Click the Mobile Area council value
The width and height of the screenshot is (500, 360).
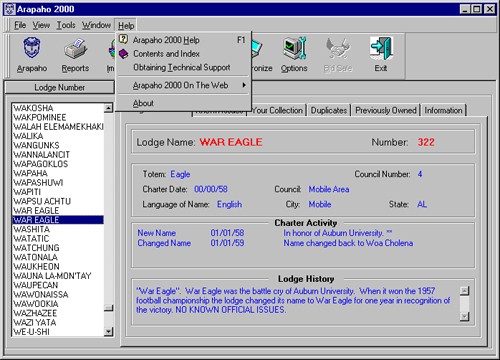329,189
